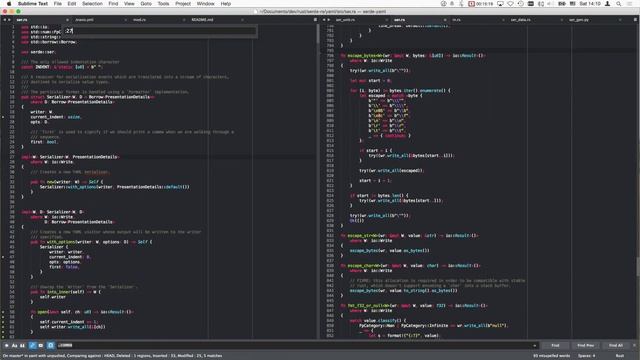Screen dimensions: 640x360
Task: Close the ser.rs tab in left pane
Action: point(67,20)
